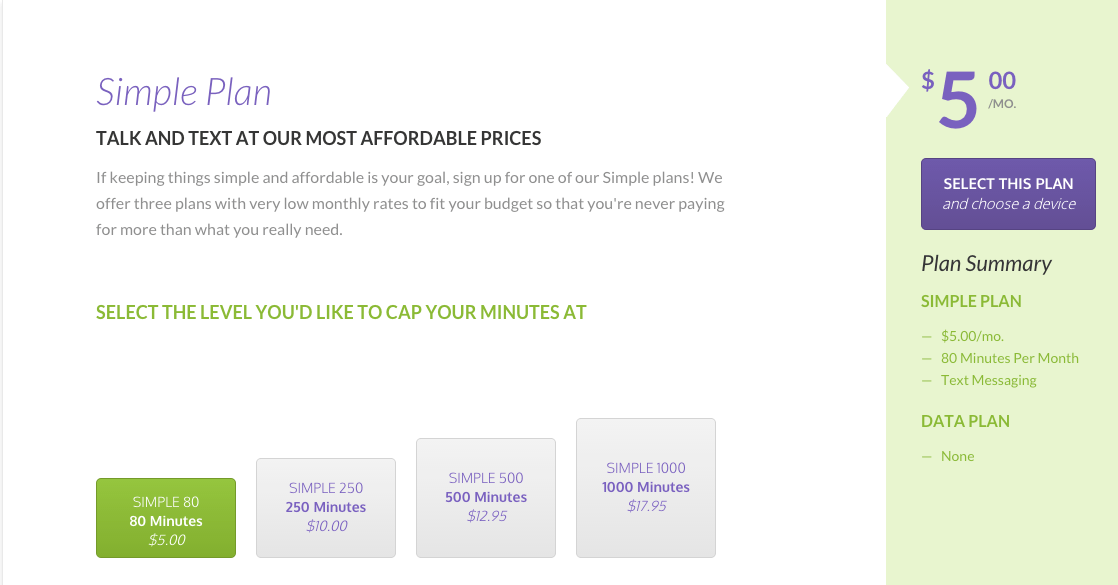The width and height of the screenshot is (1118, 585).
Task: Click the None data plan entry
Action: tap(957, 456)
